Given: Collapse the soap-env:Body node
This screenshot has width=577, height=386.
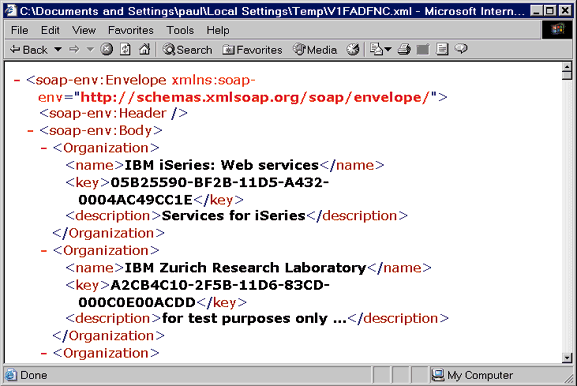Looking at the screenshot, I should (x=30, y=131).
